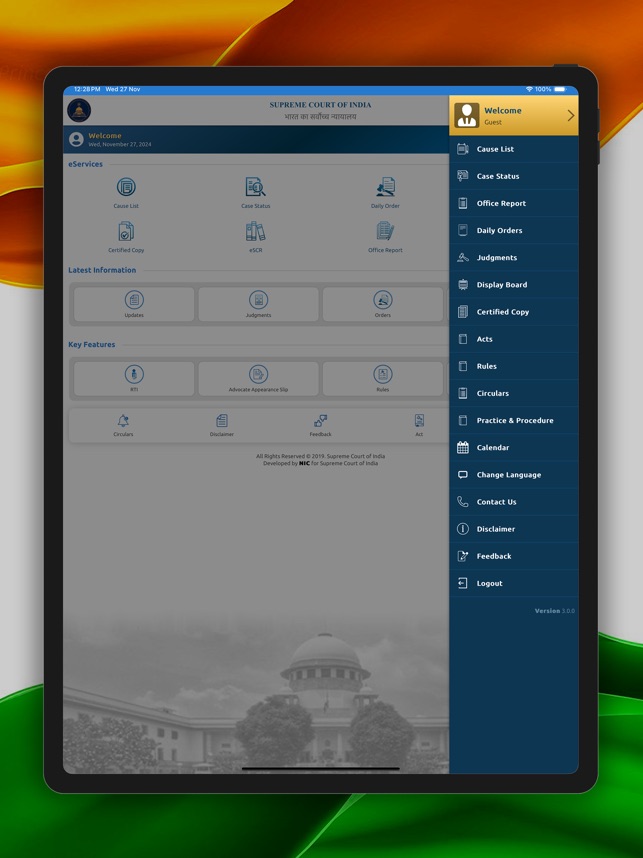The height and width of the screenshot is (858, 643).
Task: Select Case Status in side menu
Action: tap(513, 176)
